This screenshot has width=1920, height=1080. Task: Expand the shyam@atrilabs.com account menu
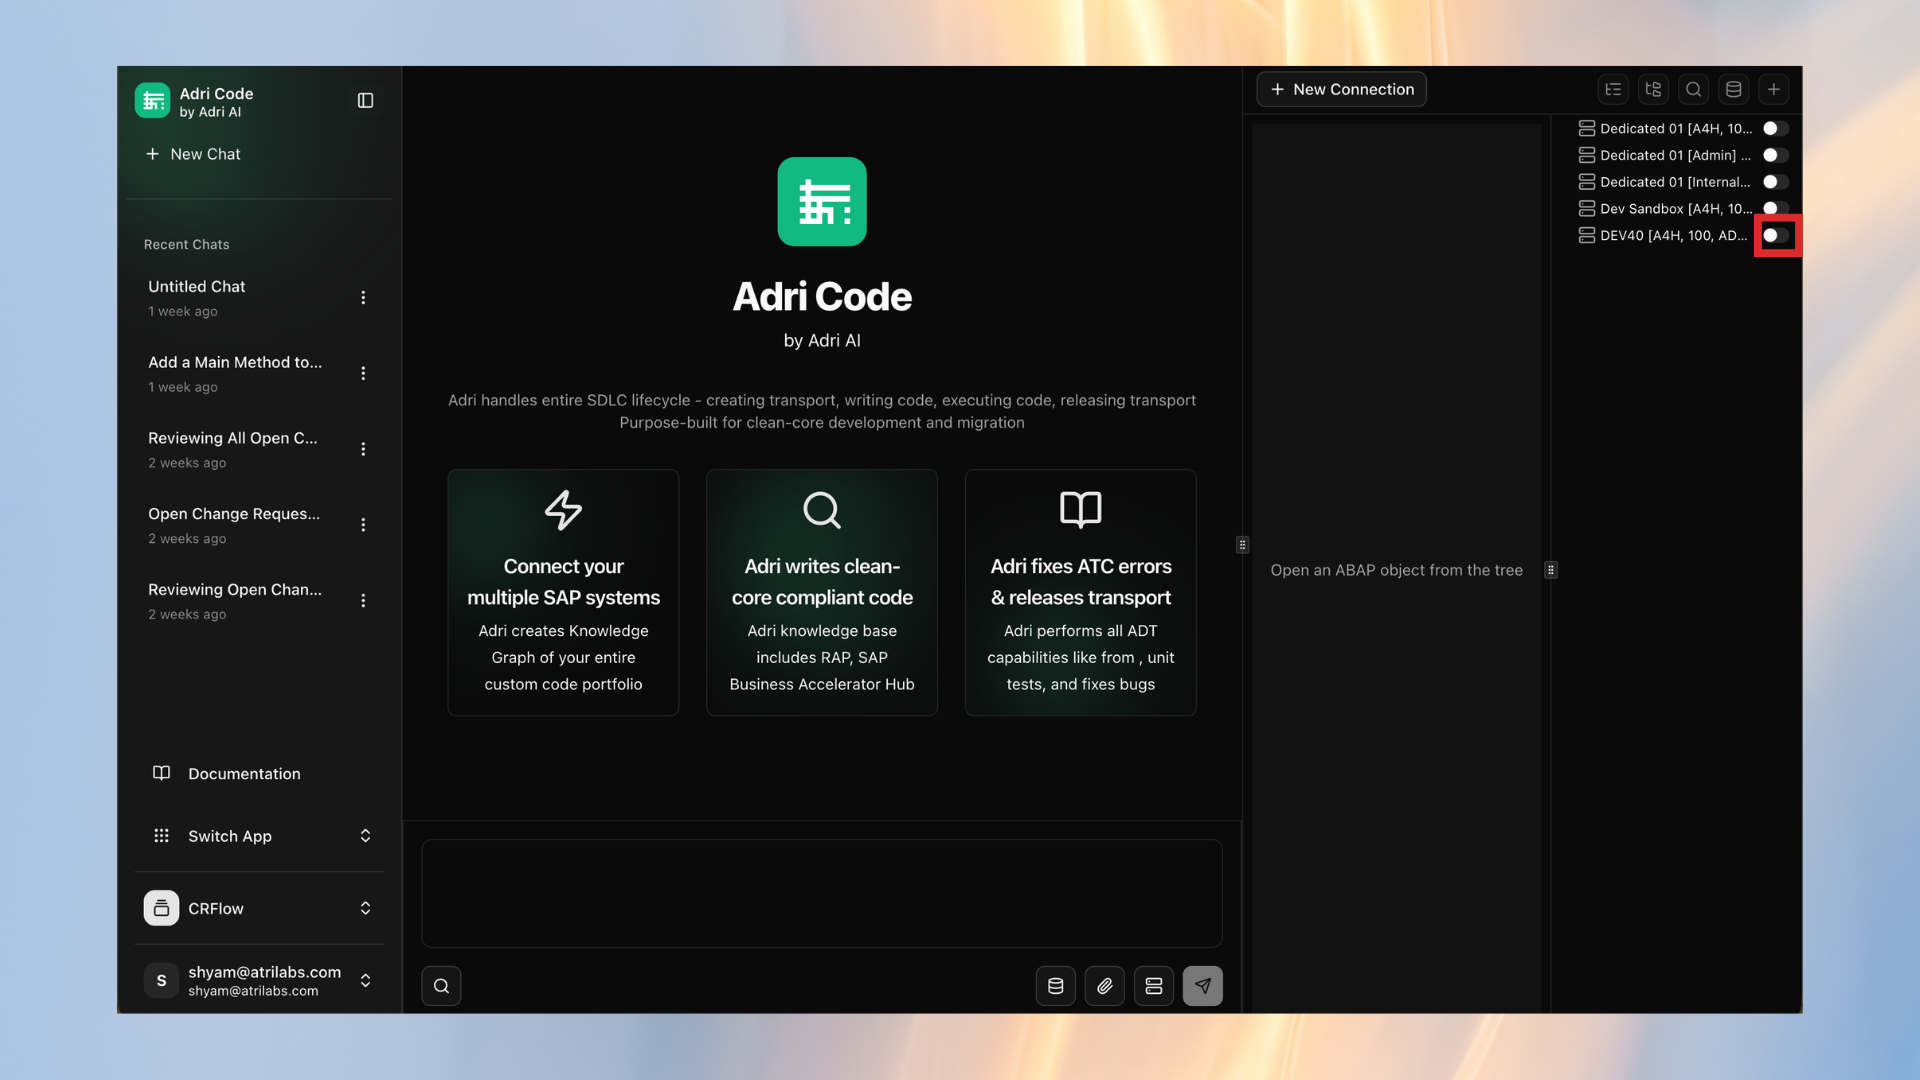260,980
